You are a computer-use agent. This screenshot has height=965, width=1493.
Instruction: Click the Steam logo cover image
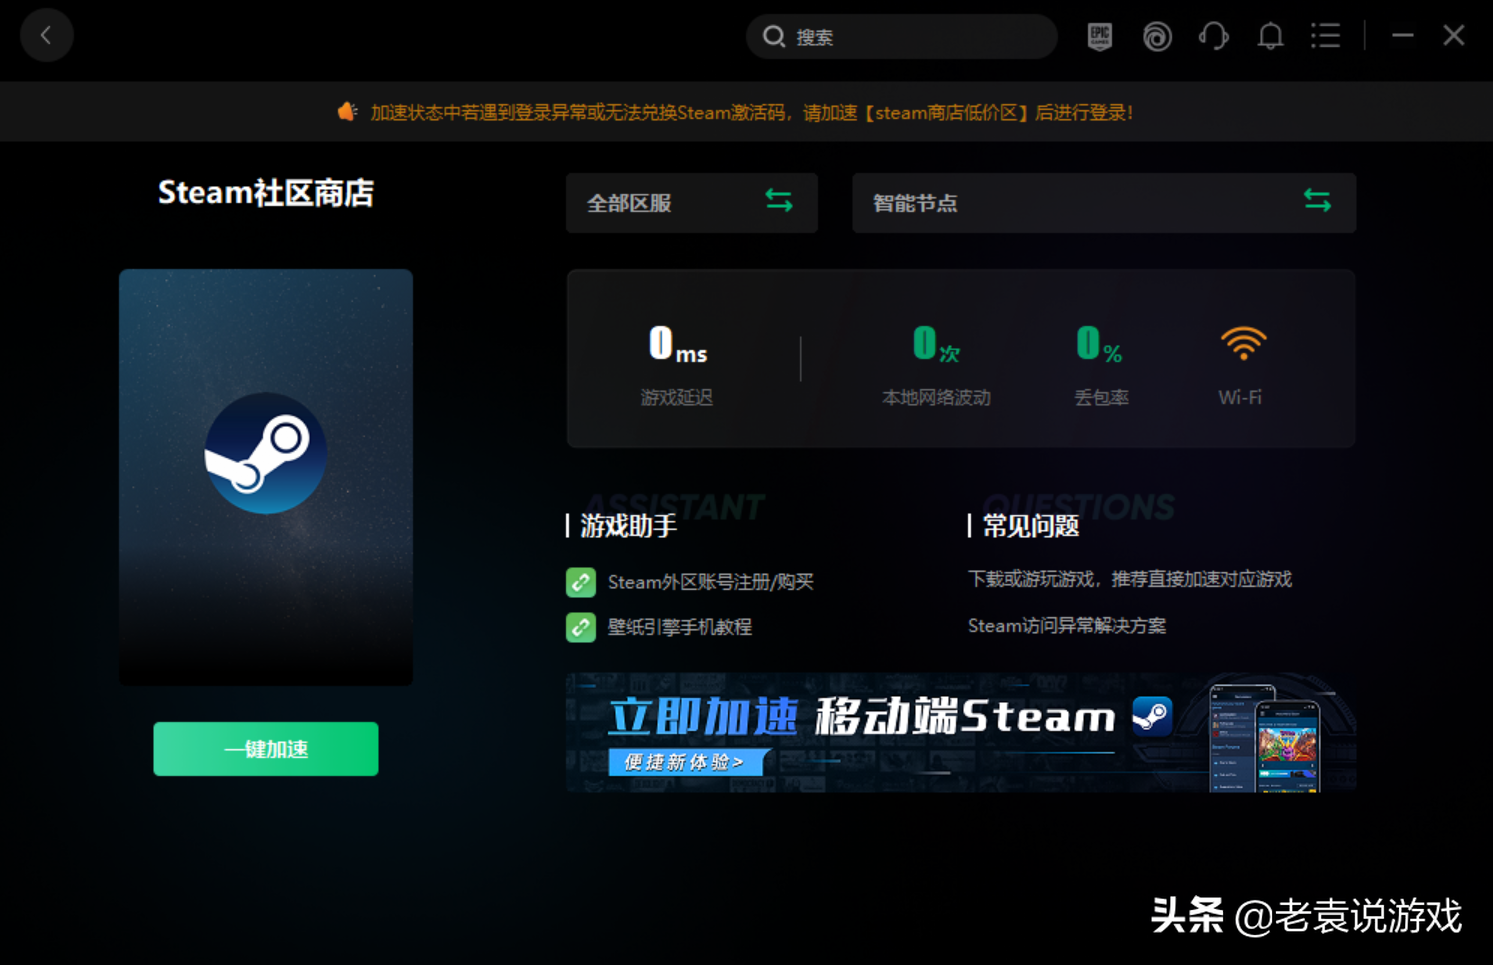(266, 477)
